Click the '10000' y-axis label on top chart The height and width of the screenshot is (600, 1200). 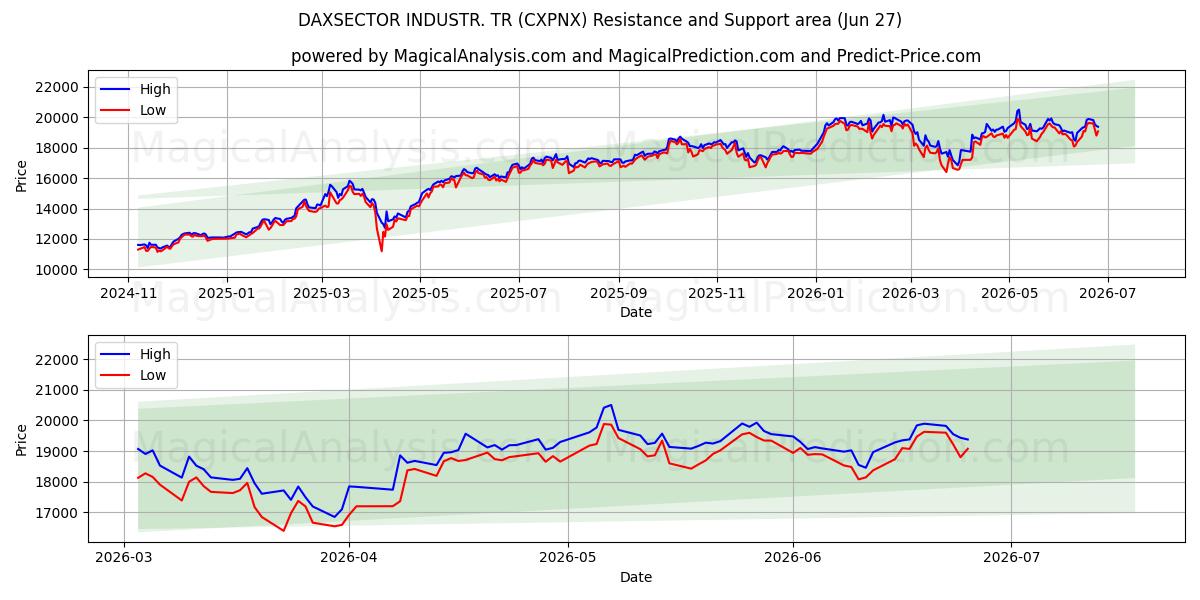pyautogui.click(x=57, y=270)
